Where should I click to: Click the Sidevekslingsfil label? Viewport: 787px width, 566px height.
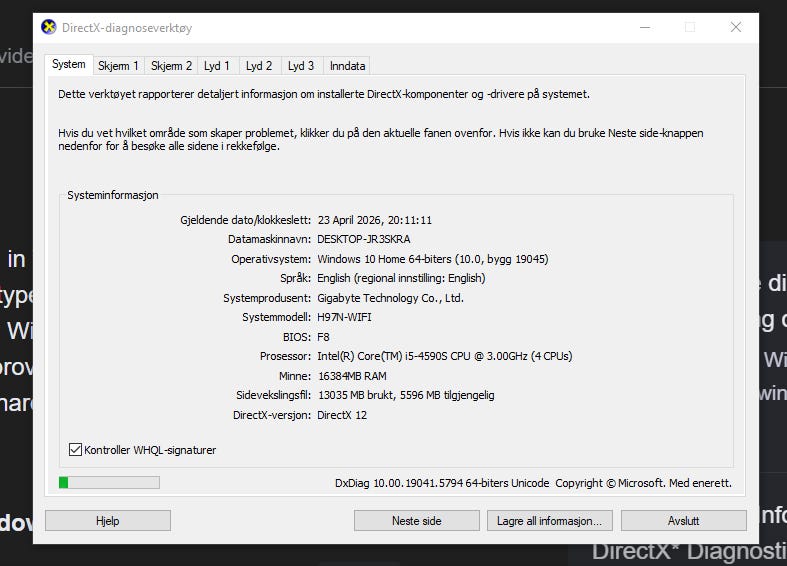274,395
